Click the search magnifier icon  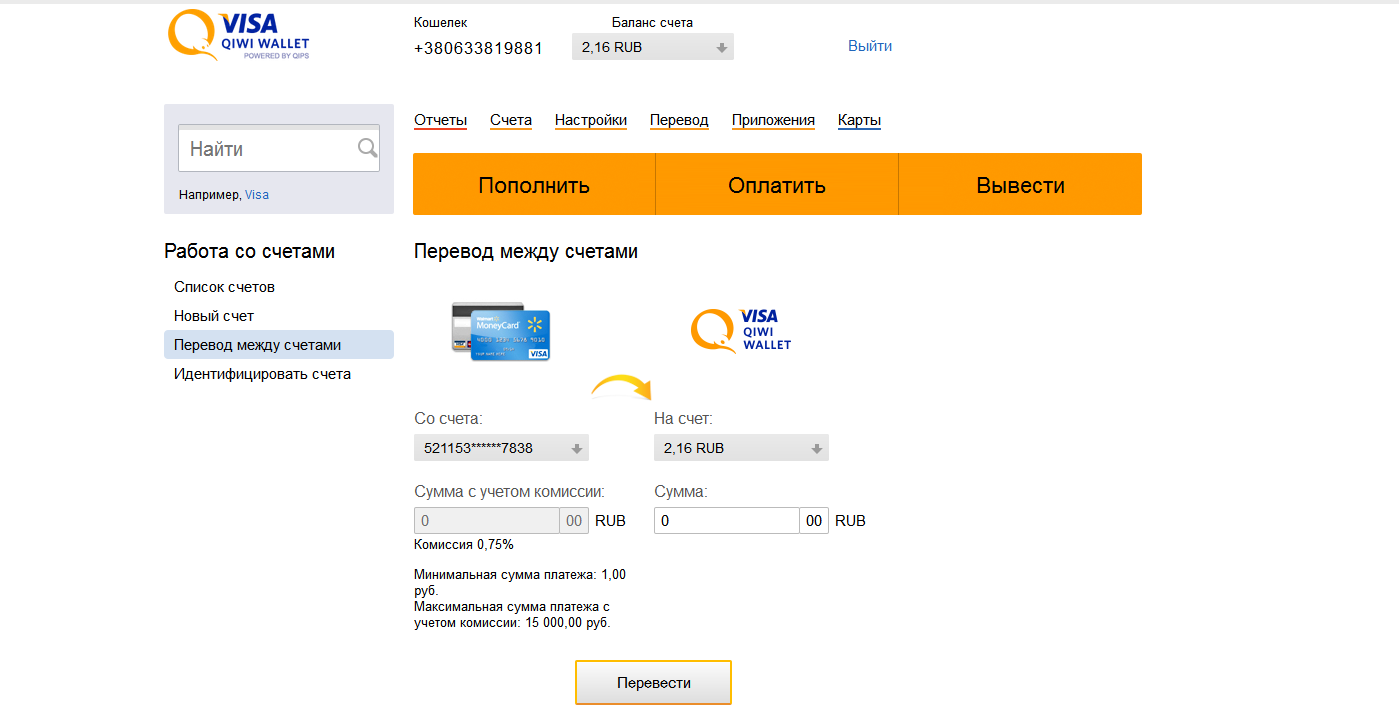point(367,149)
